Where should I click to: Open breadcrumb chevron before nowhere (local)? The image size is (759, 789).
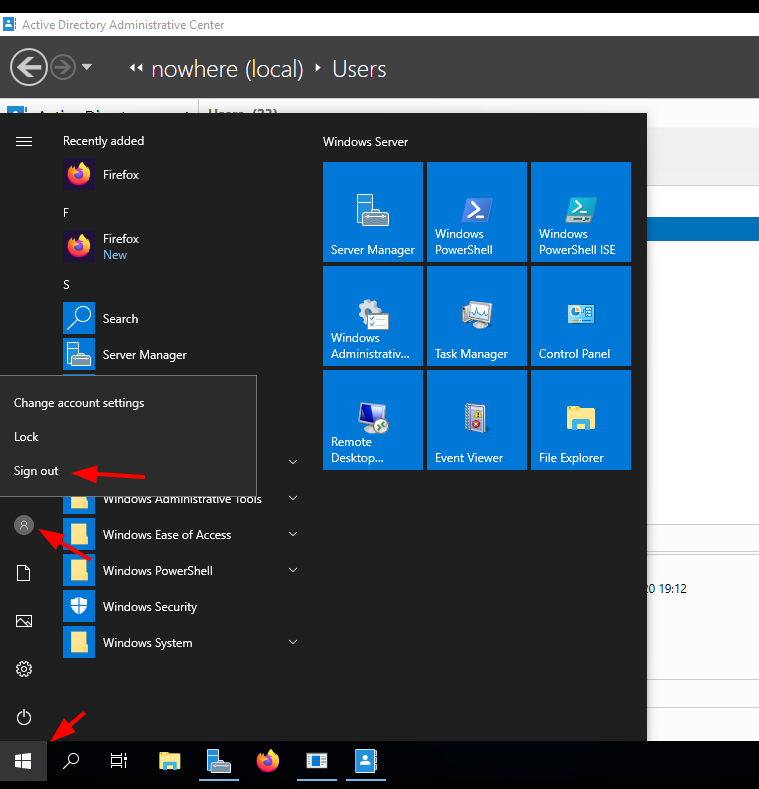point(136,67)
